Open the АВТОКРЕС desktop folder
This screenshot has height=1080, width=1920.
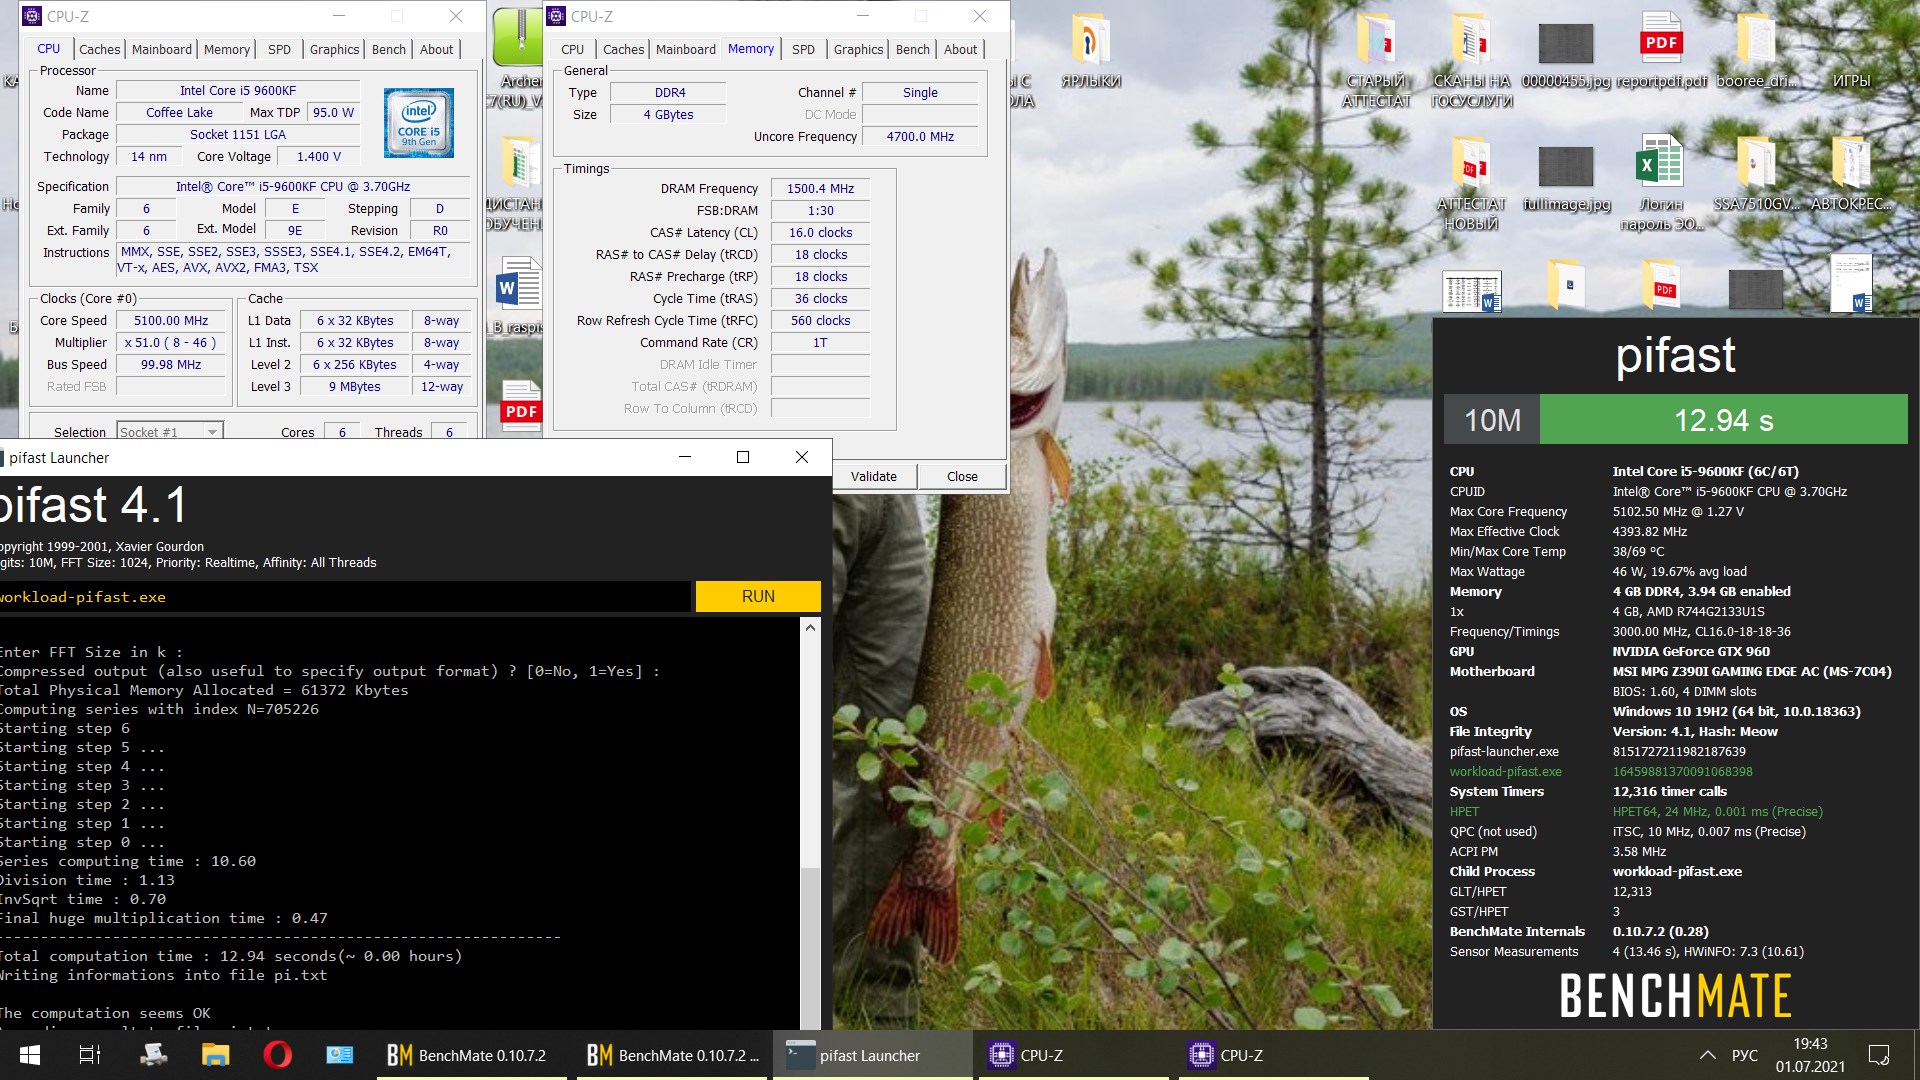coord(1851,175)
